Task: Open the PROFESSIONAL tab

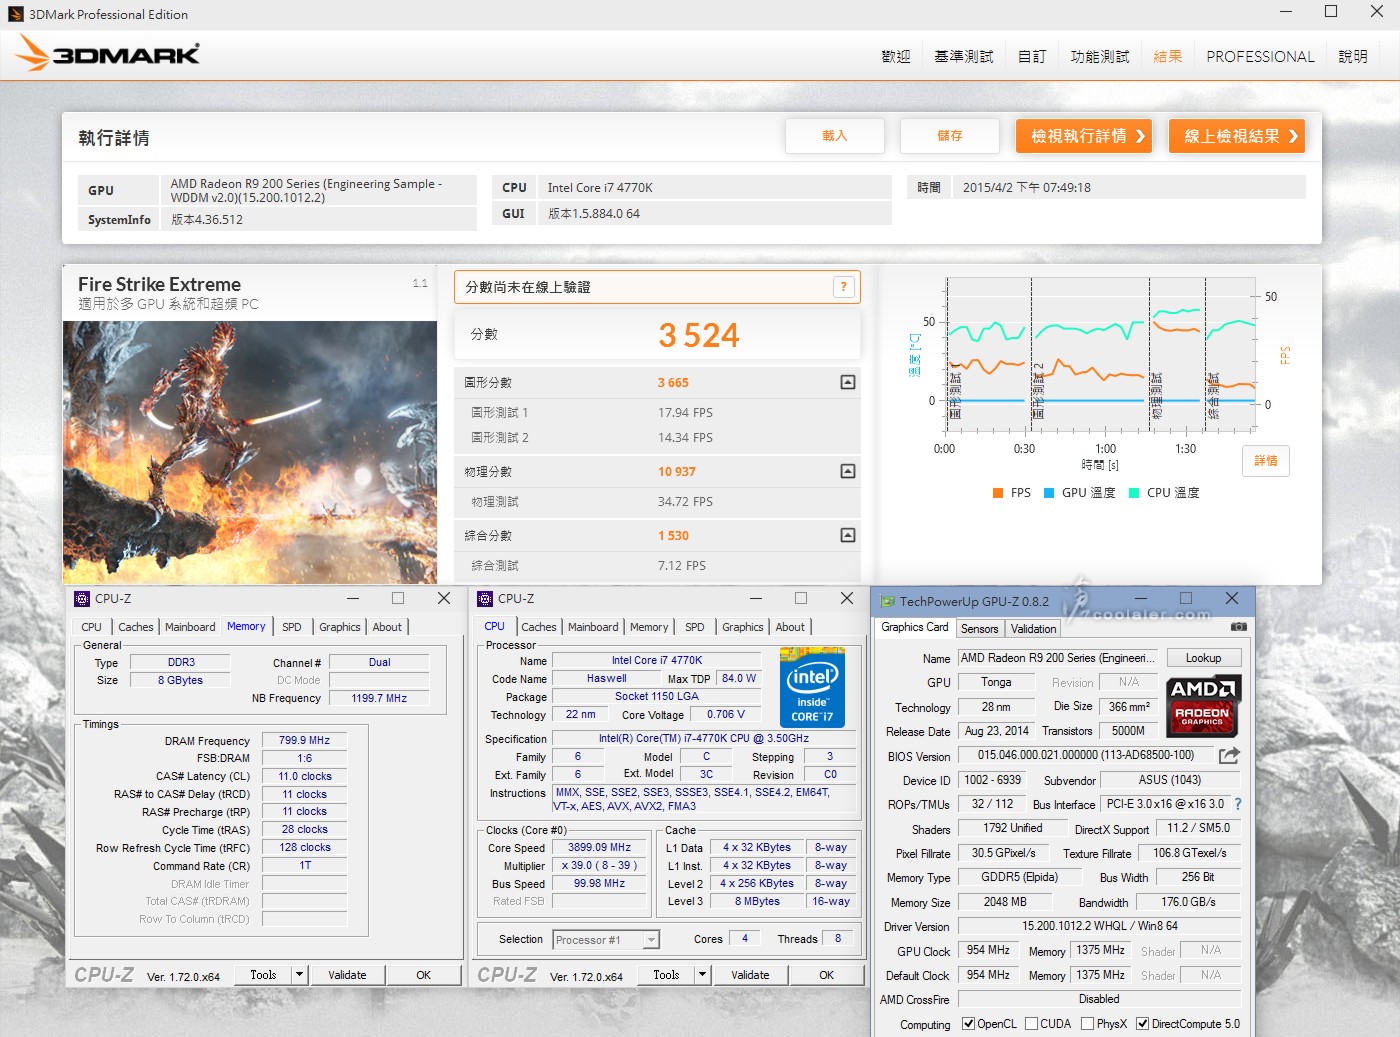Action: coord(1260,57)
